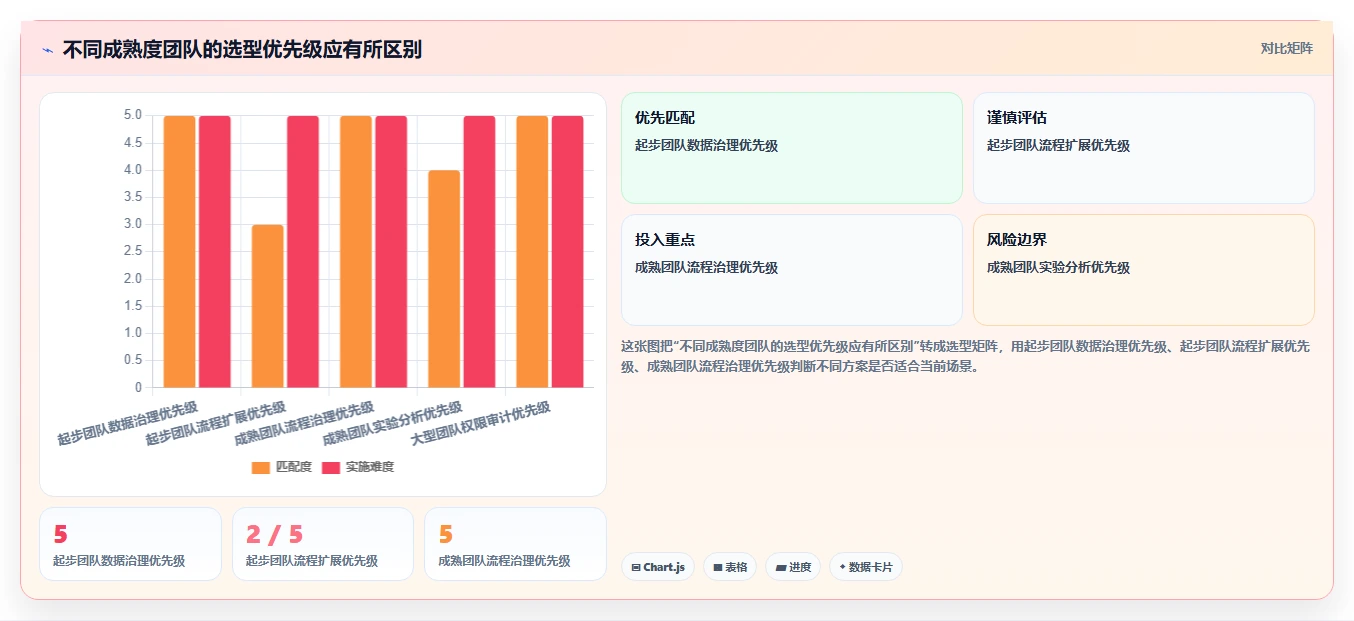Open the 投入重点 matrix card
Image resolution: width=1354 pixels, height=621 pixels.
[792, 270]
